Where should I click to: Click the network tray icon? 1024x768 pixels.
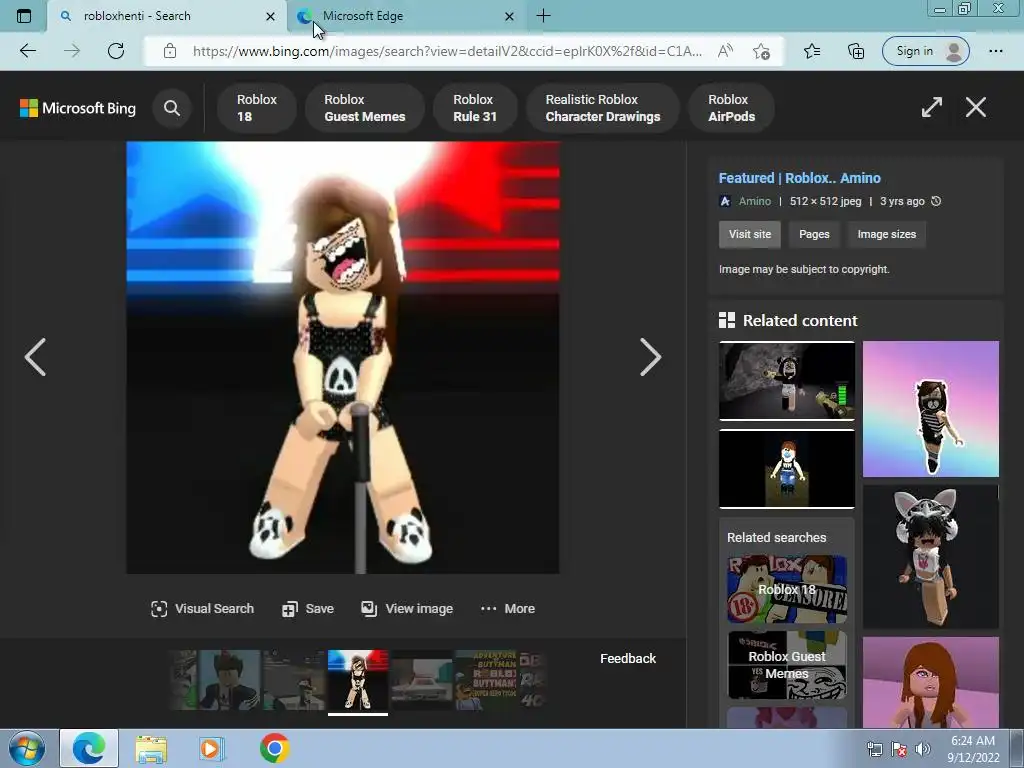(874, 749)
